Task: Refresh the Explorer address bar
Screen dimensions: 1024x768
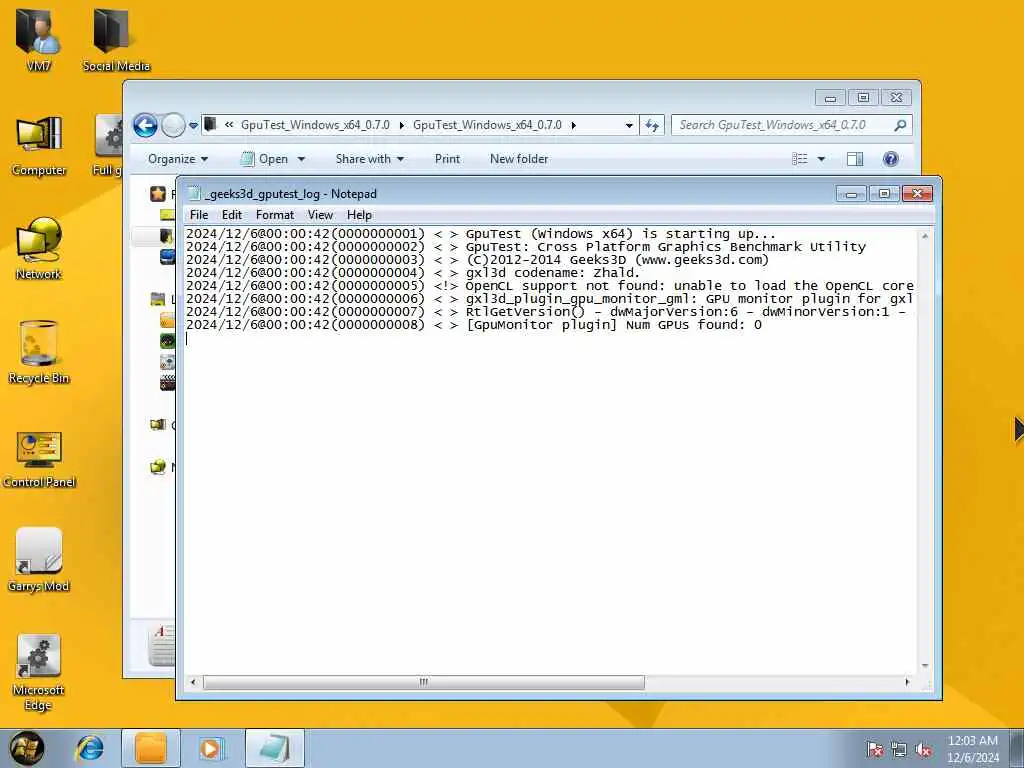Action: click(x=652, y=125)
